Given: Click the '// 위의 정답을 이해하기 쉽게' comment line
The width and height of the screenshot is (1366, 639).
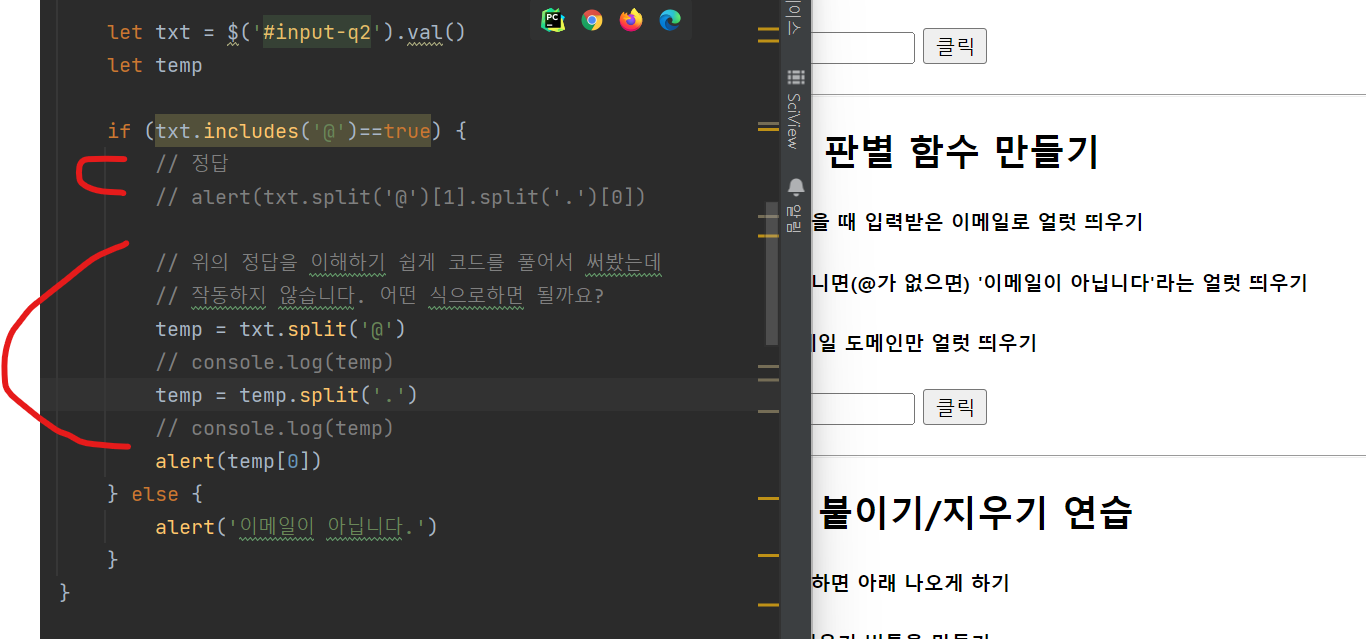Looking at the screenshot, I should pos(410,263).
